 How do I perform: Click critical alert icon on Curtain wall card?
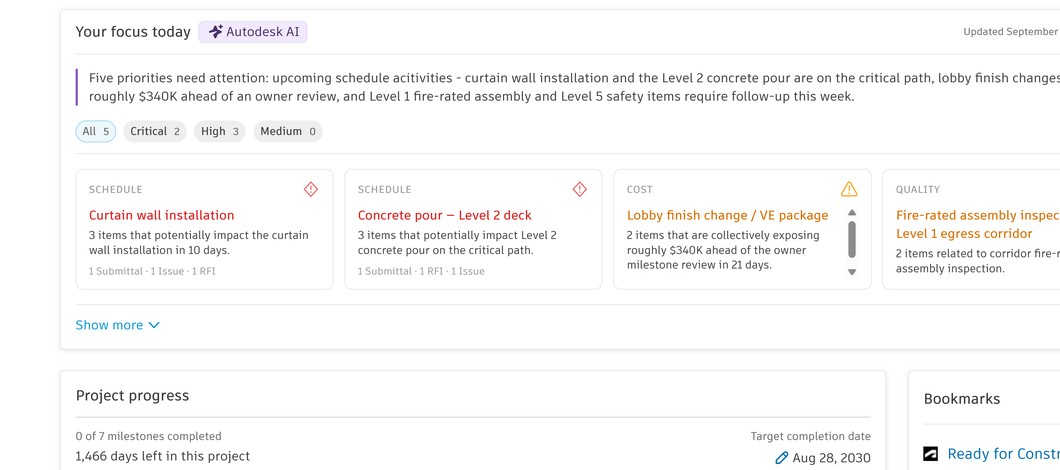pyautogui.click(x=310, y=189)
